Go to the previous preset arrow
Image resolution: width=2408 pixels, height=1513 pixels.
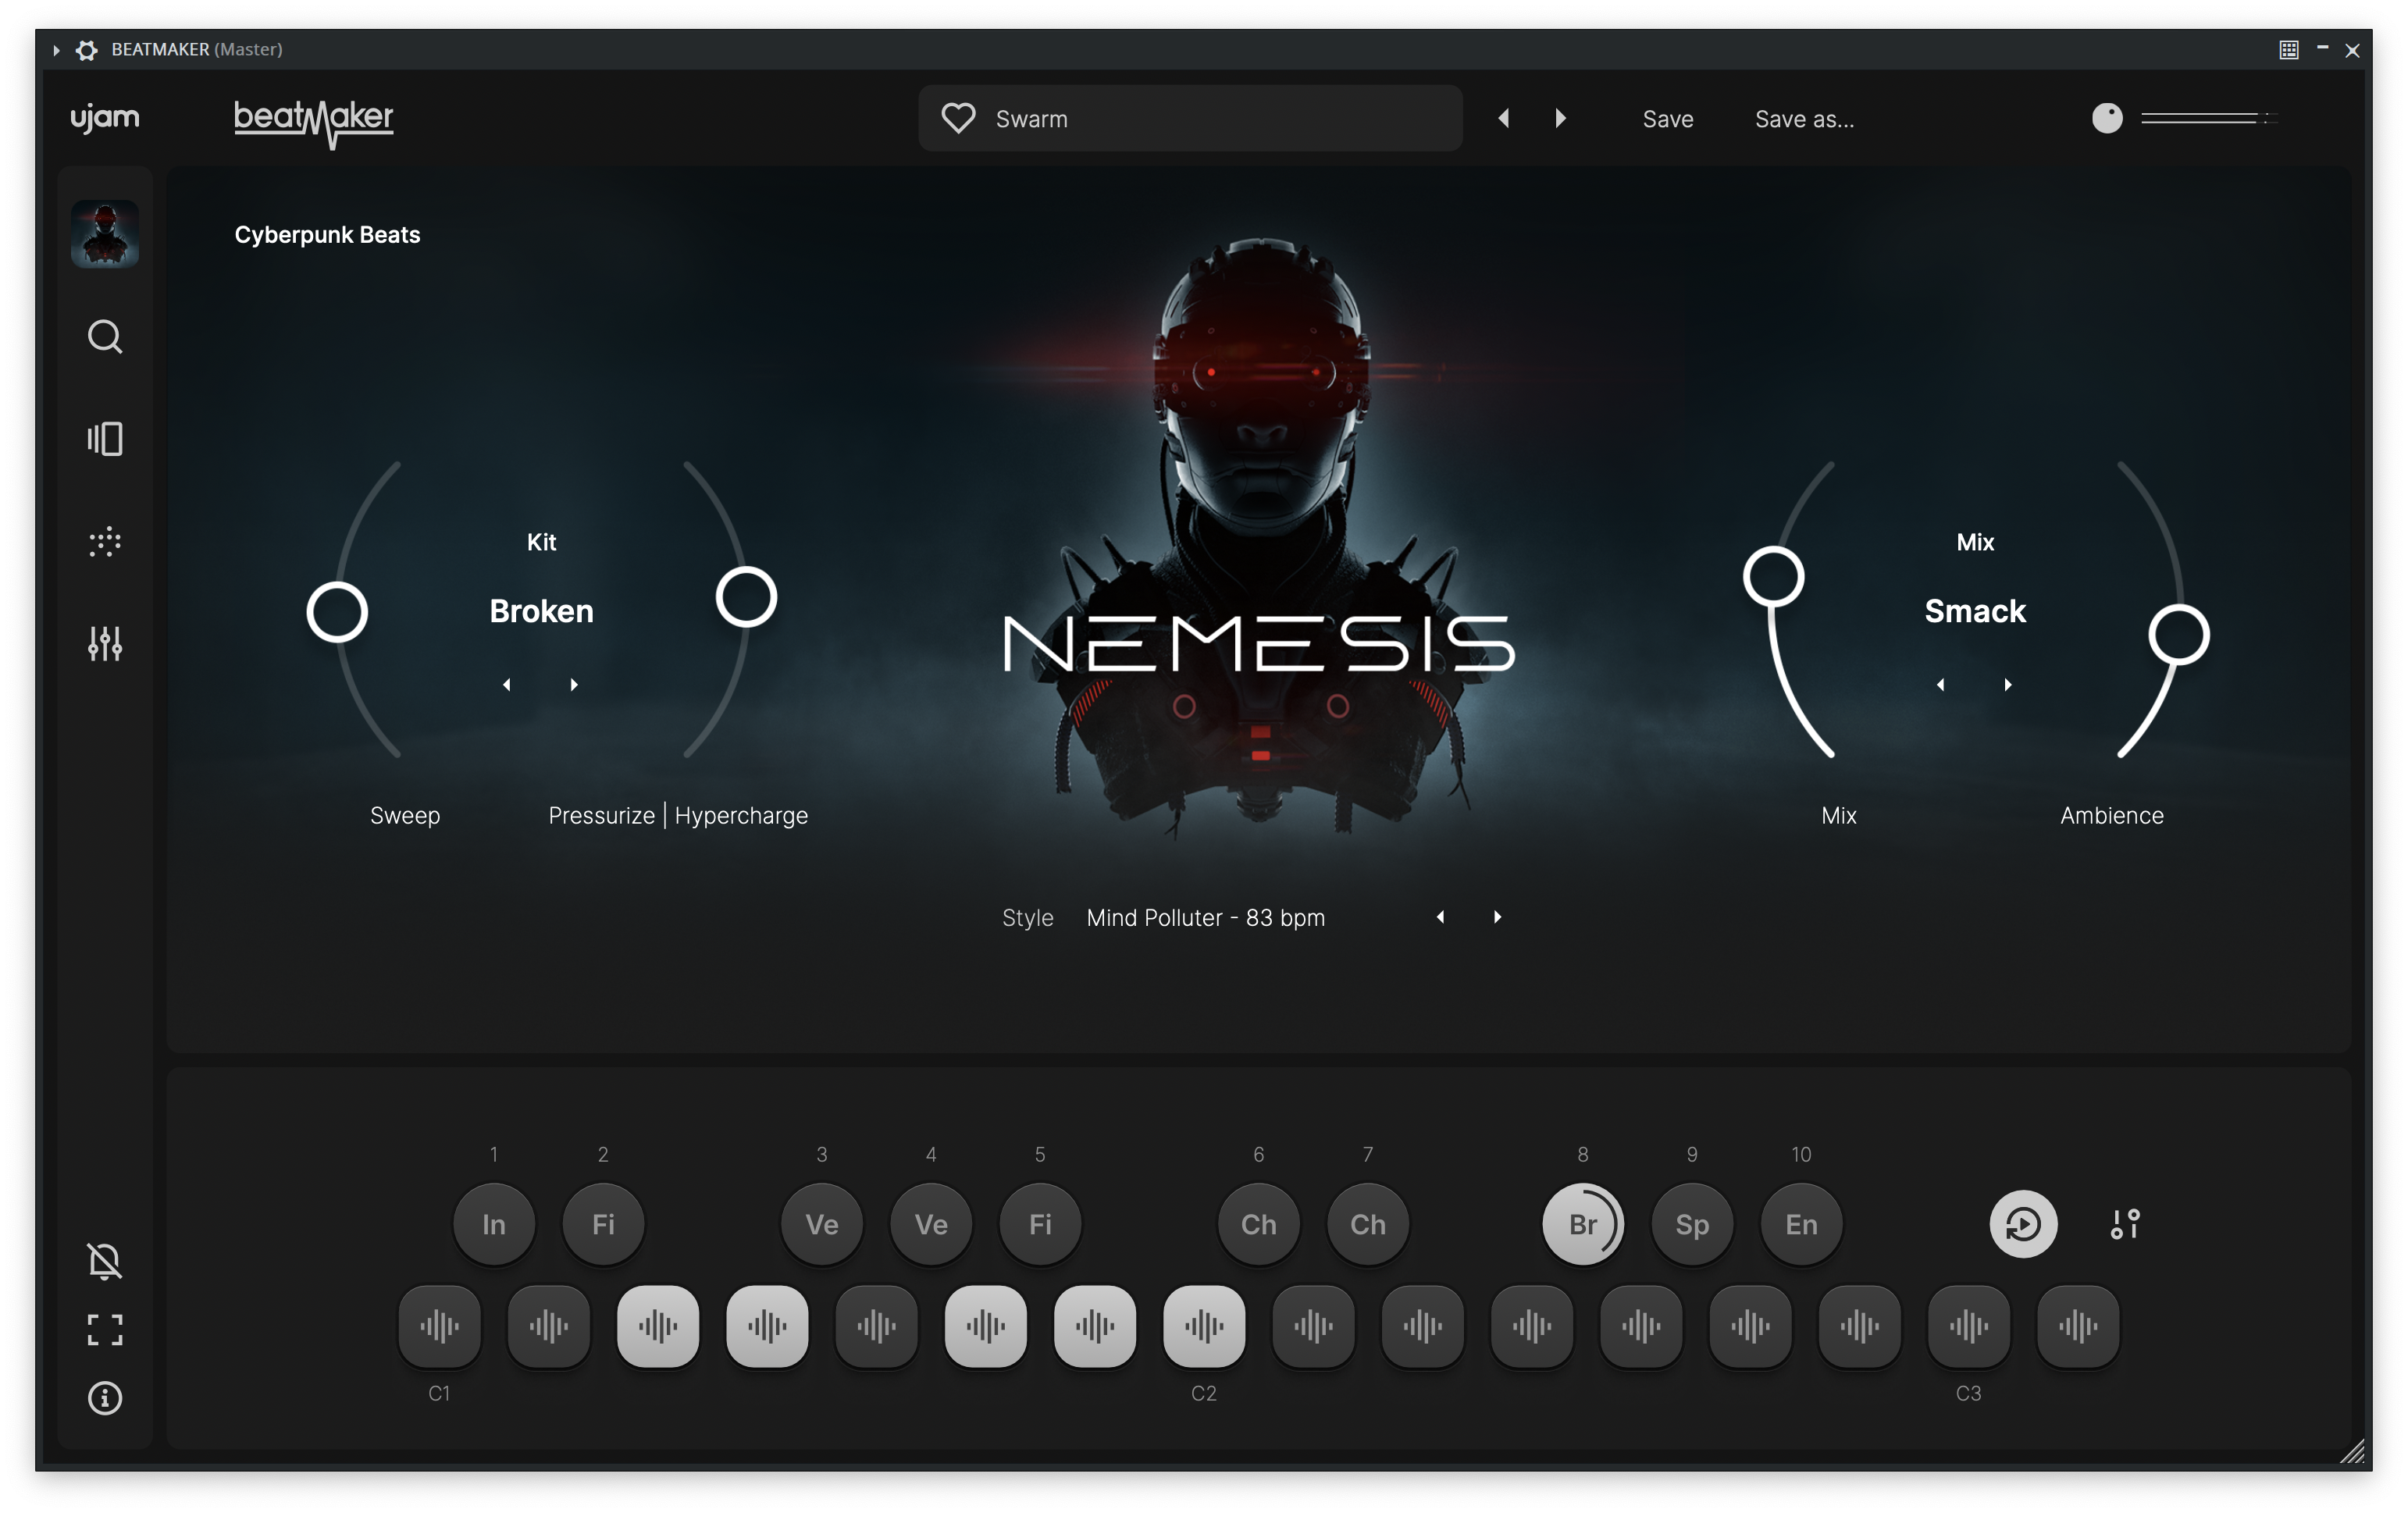[x=1503, y=118]
